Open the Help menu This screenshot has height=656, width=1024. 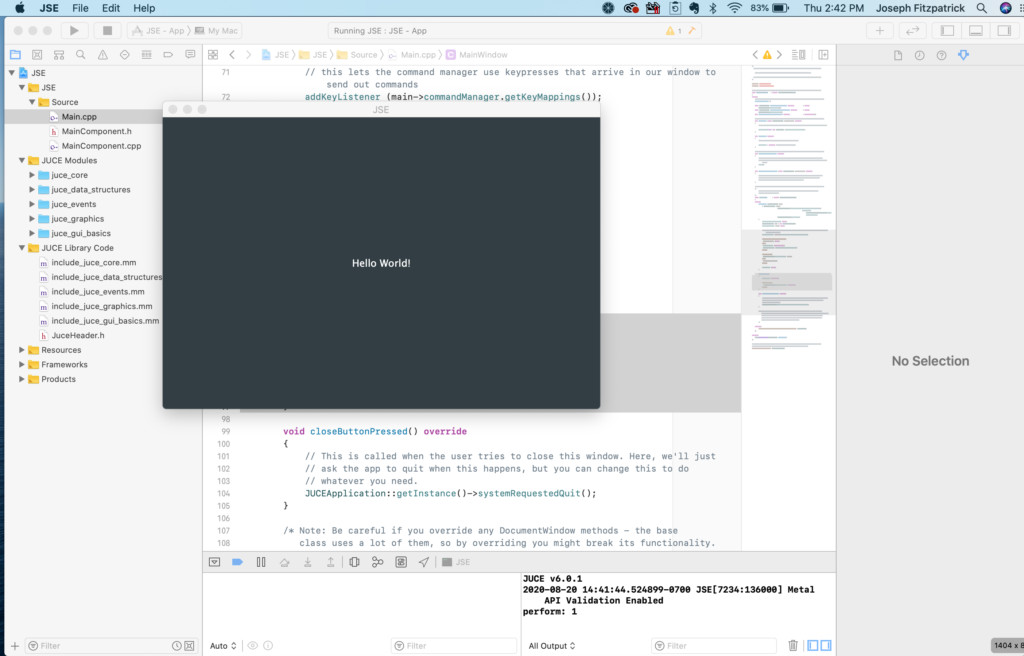144,8
